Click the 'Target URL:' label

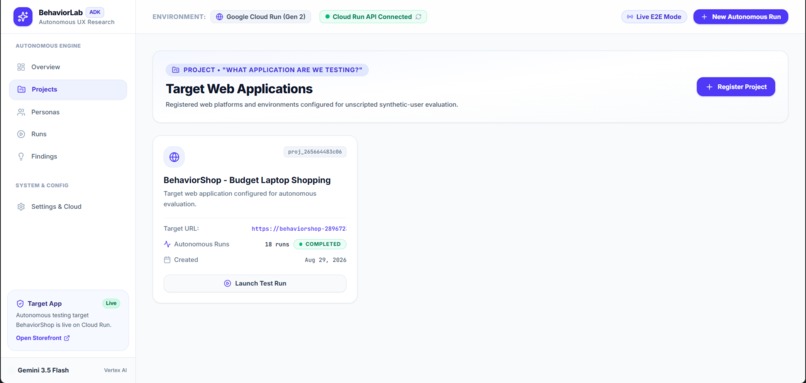pos(181,229)
